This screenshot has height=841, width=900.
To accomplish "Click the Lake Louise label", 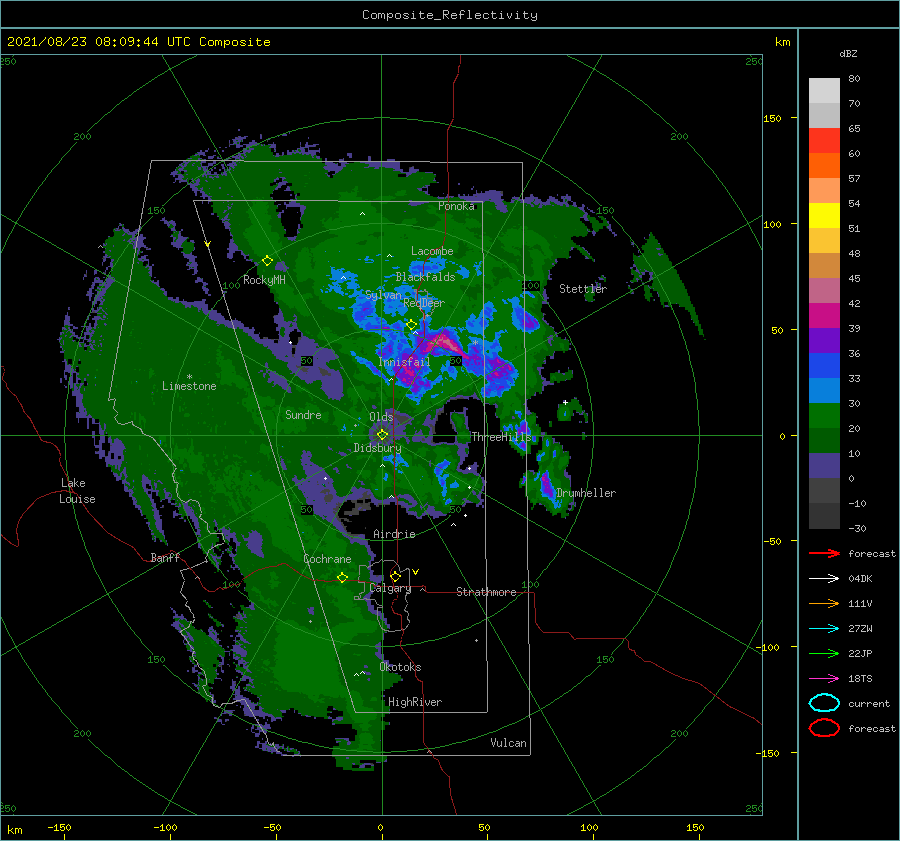I will (77, 491).
